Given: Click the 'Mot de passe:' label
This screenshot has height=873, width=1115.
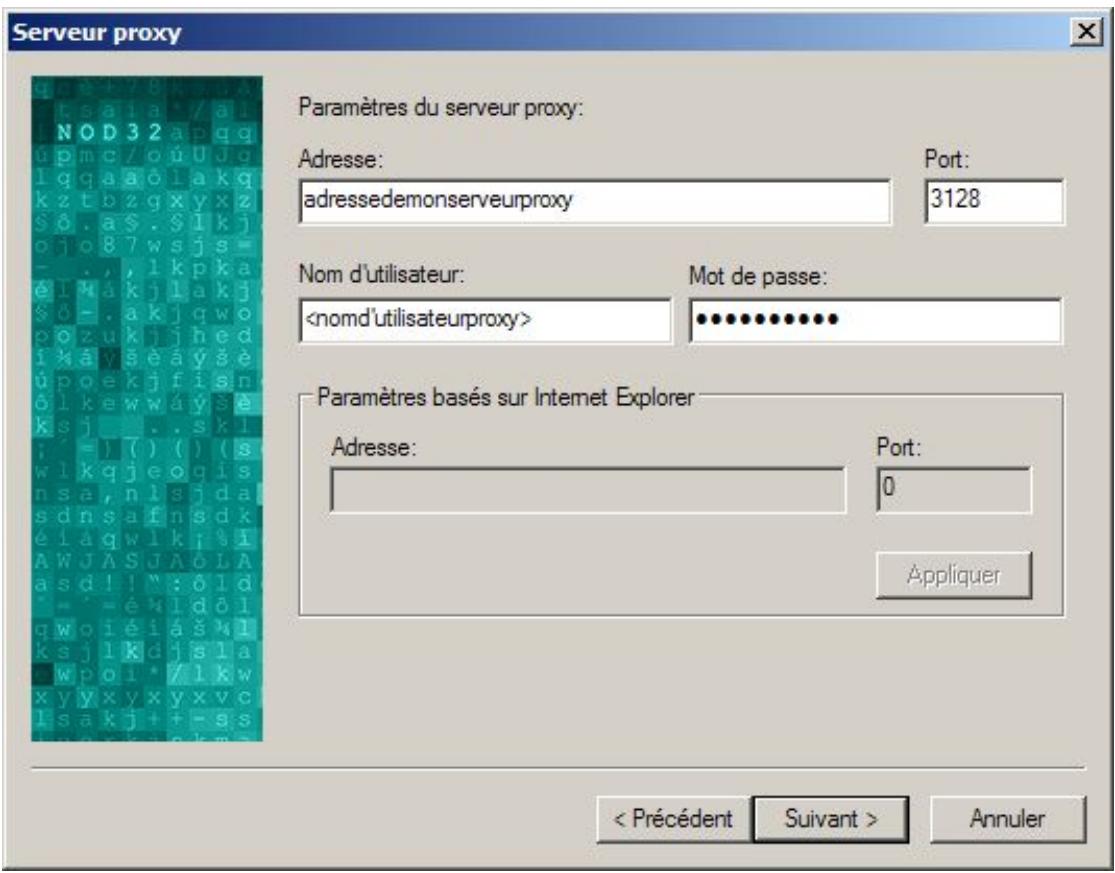Looking at the screenshot, I should pyautogui.click(x=758, y=277).
